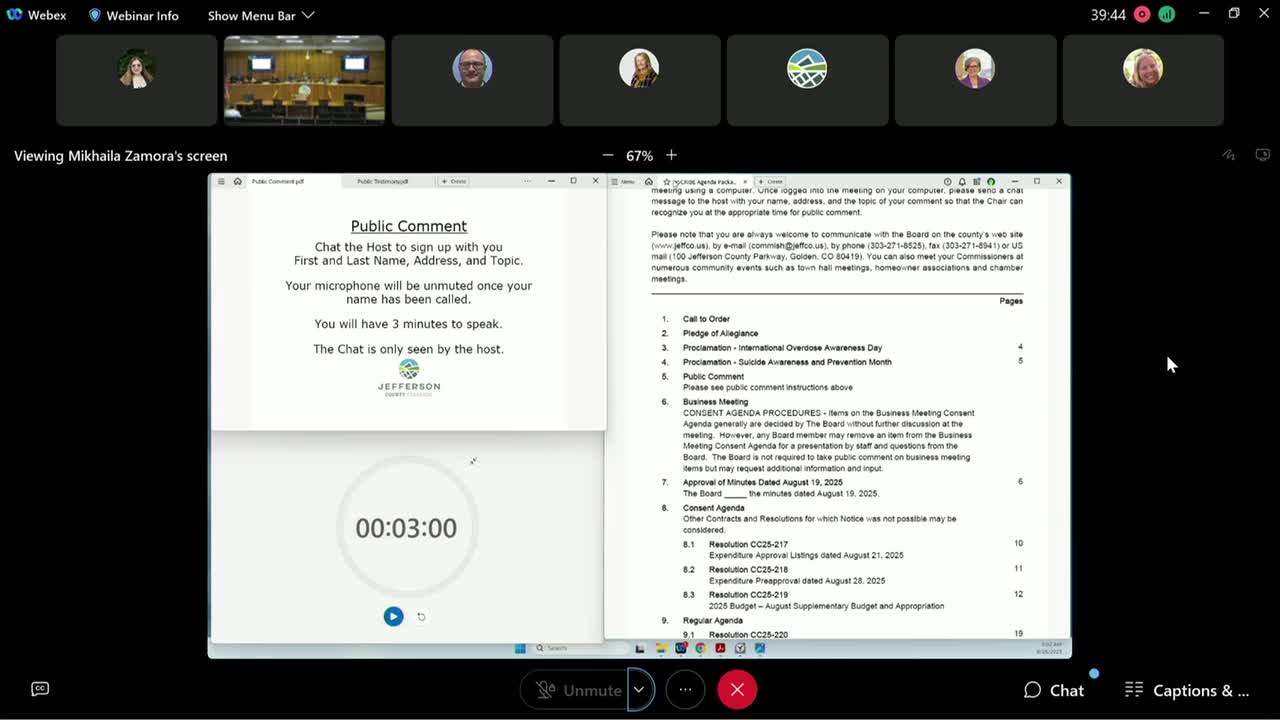The image size is (1280, 720).
Task: Click 'Regular Agenda' item heading
Action: 713,621
